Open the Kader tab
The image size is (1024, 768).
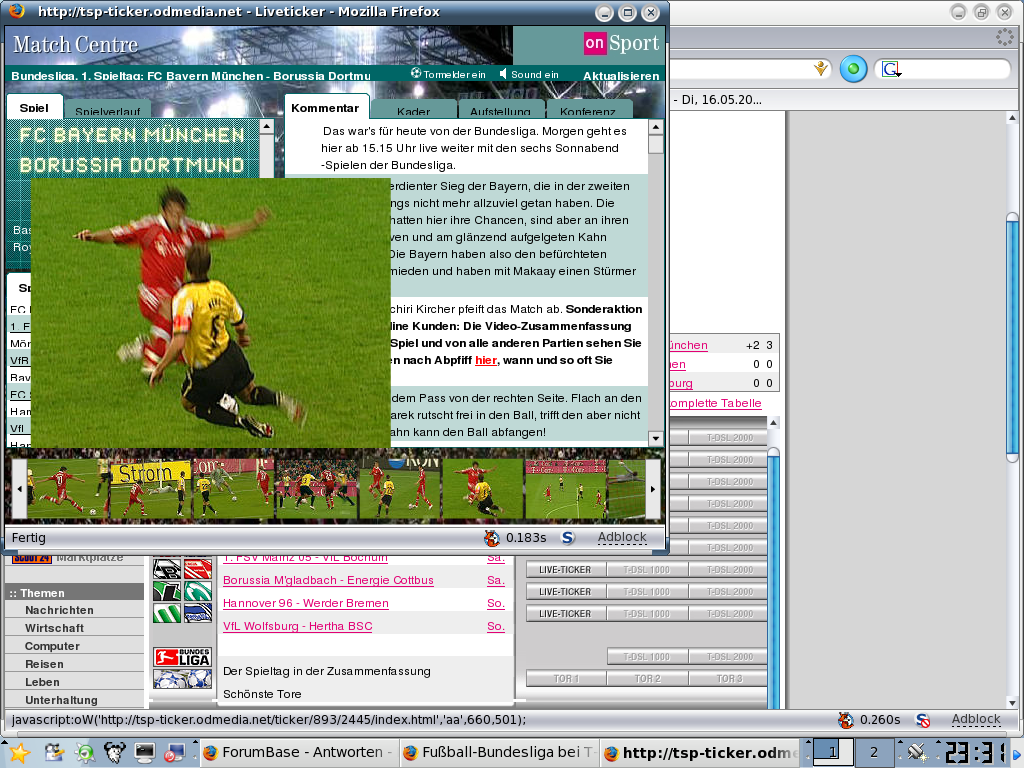pos(413,111)
